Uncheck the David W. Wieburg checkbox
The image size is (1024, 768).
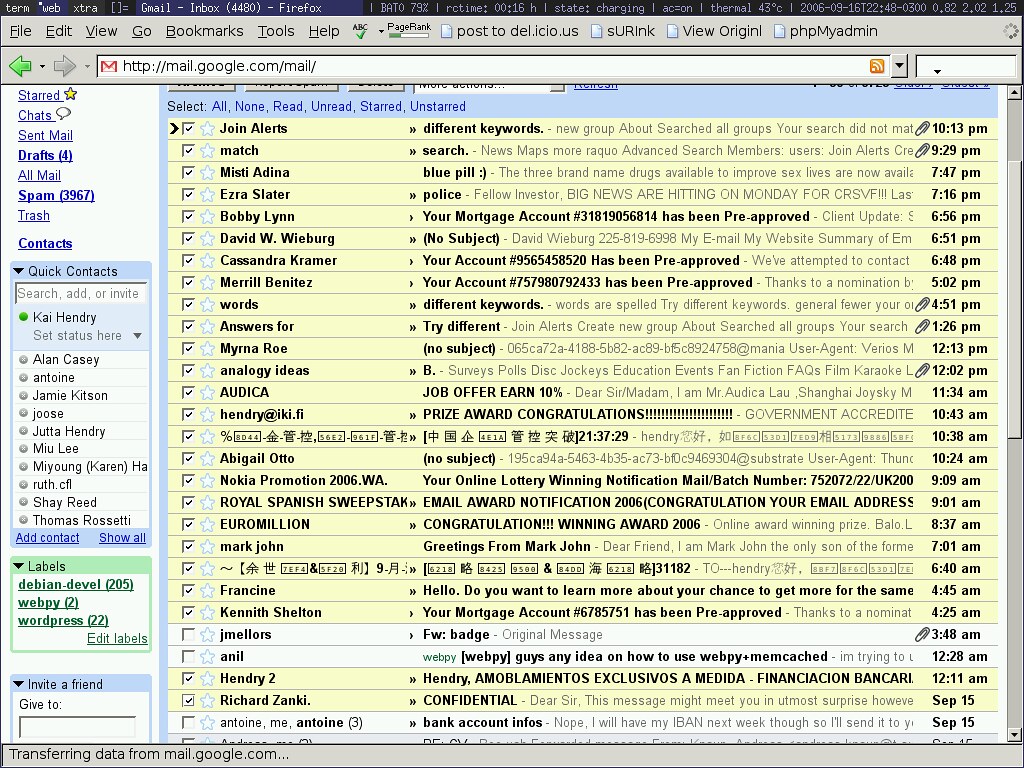[188, 238]
